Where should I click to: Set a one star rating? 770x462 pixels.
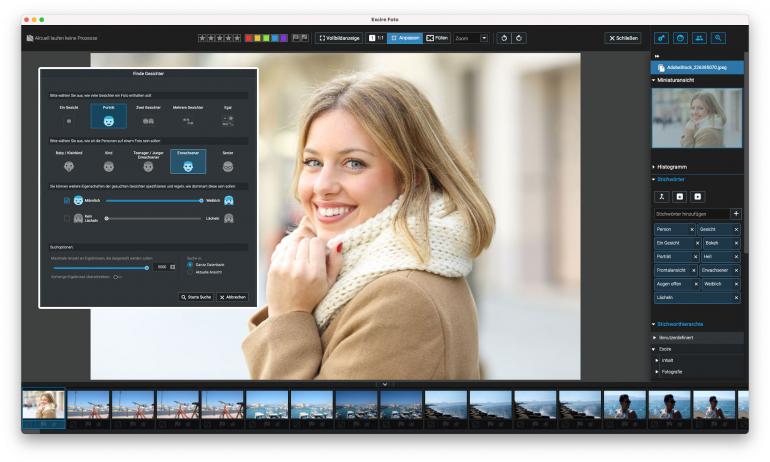[x=202, y=38]
